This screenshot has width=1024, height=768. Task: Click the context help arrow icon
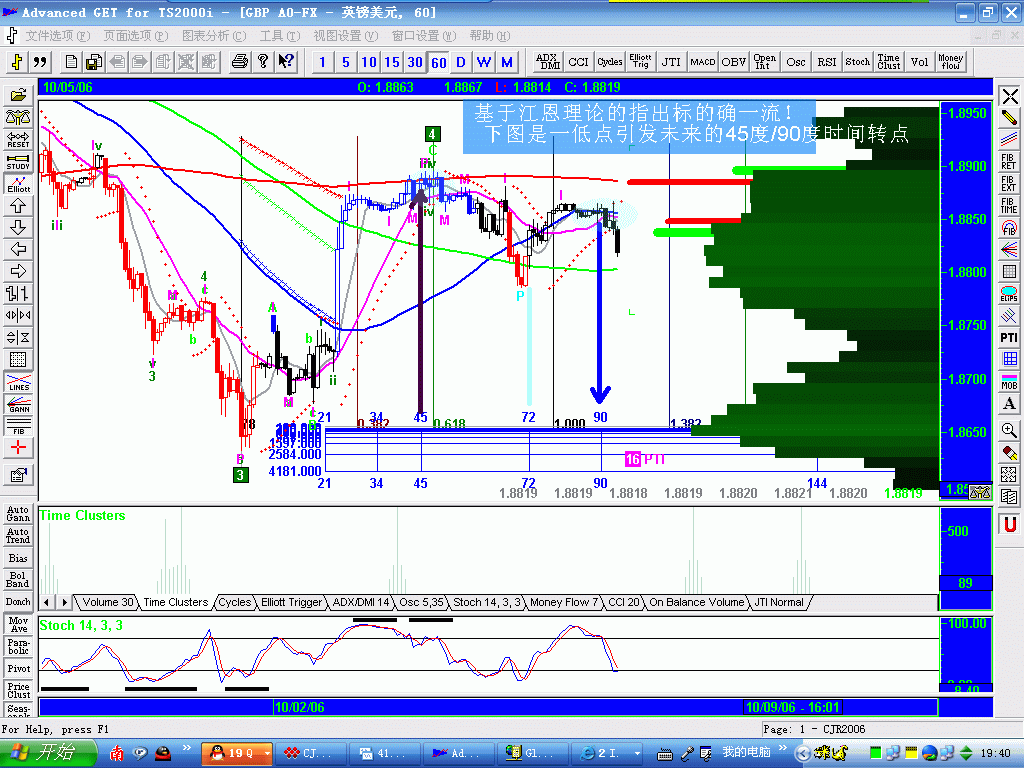tap(286, 62)
